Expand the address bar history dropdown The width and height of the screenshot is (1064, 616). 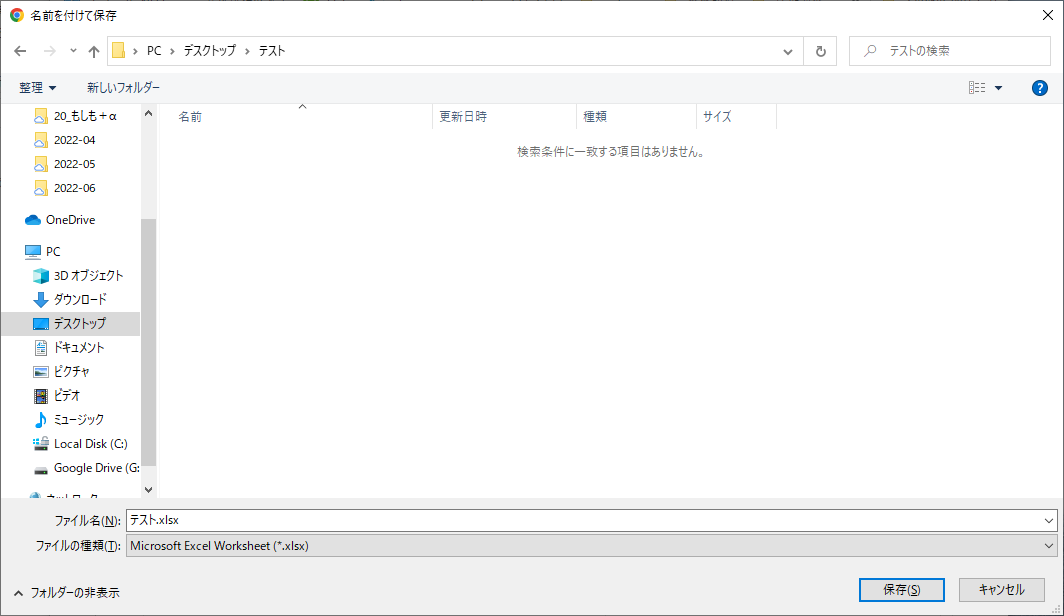pyautogui.click(x=788, y=51)
